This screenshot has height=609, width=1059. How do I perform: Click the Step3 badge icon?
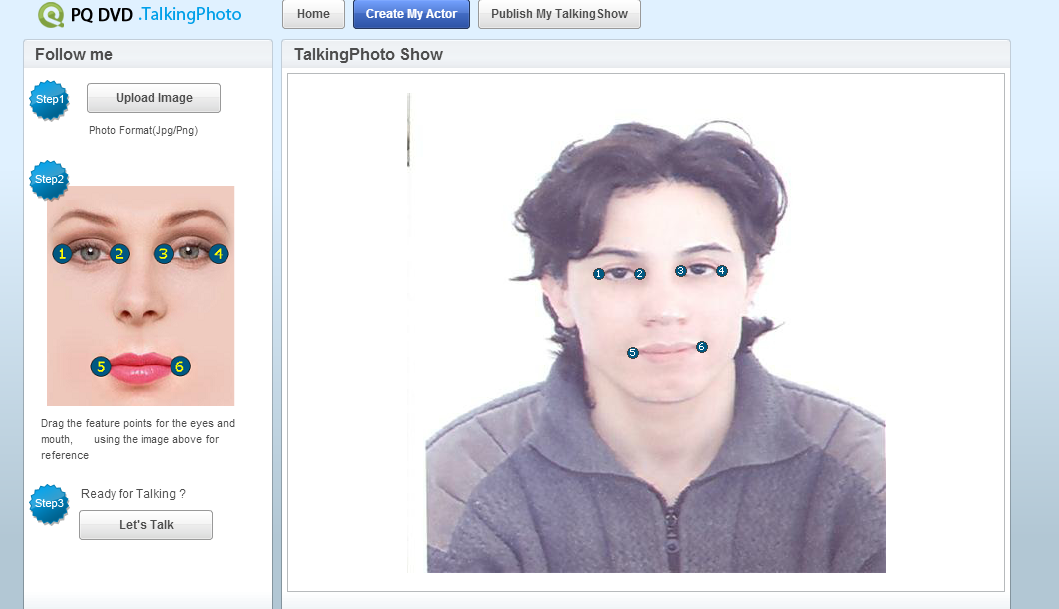click(x=49, y=504)
